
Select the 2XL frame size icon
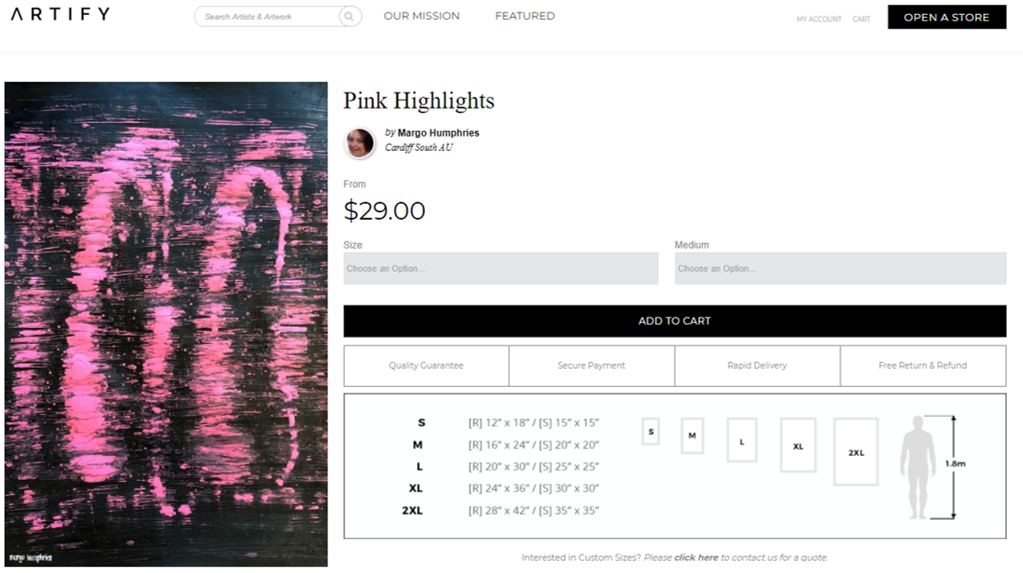856,452
